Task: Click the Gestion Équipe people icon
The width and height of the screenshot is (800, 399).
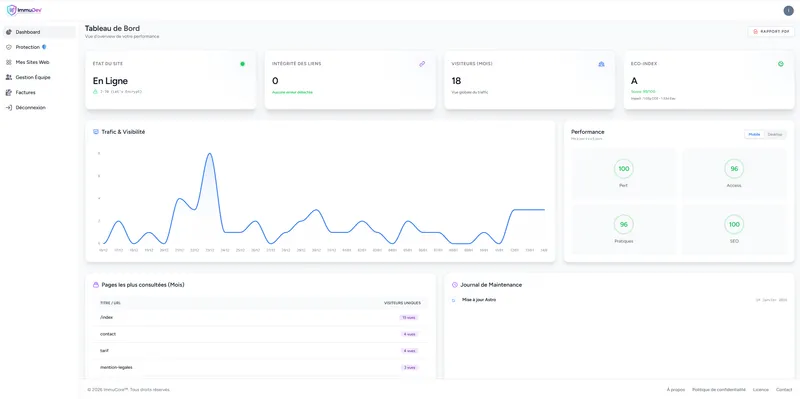Action: point(9,78)
